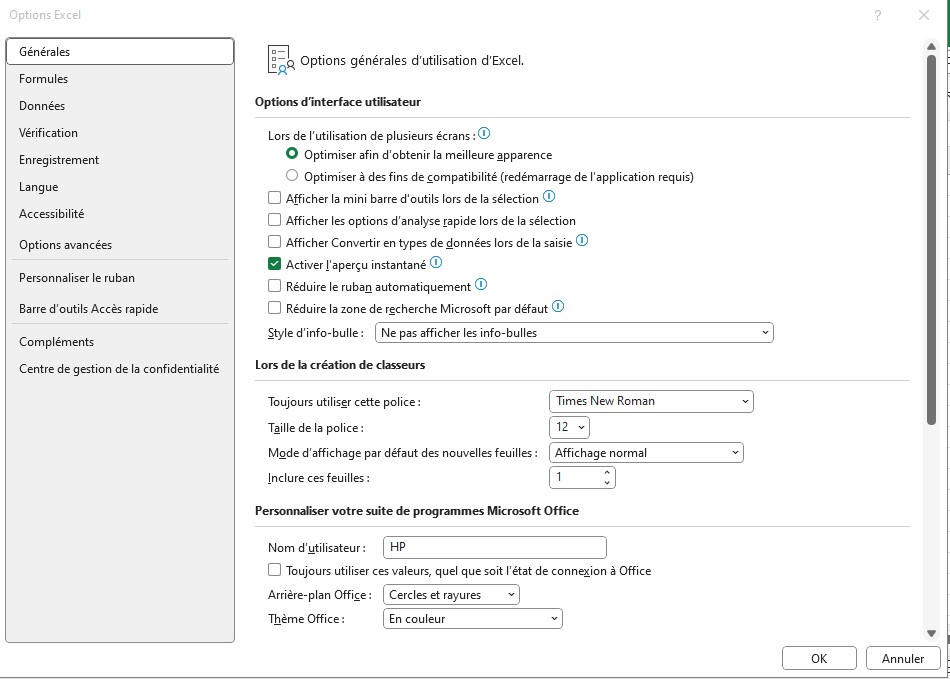Click the Annuler button
The width and height of the screenshot is (950, 679).
click(903, 658)
